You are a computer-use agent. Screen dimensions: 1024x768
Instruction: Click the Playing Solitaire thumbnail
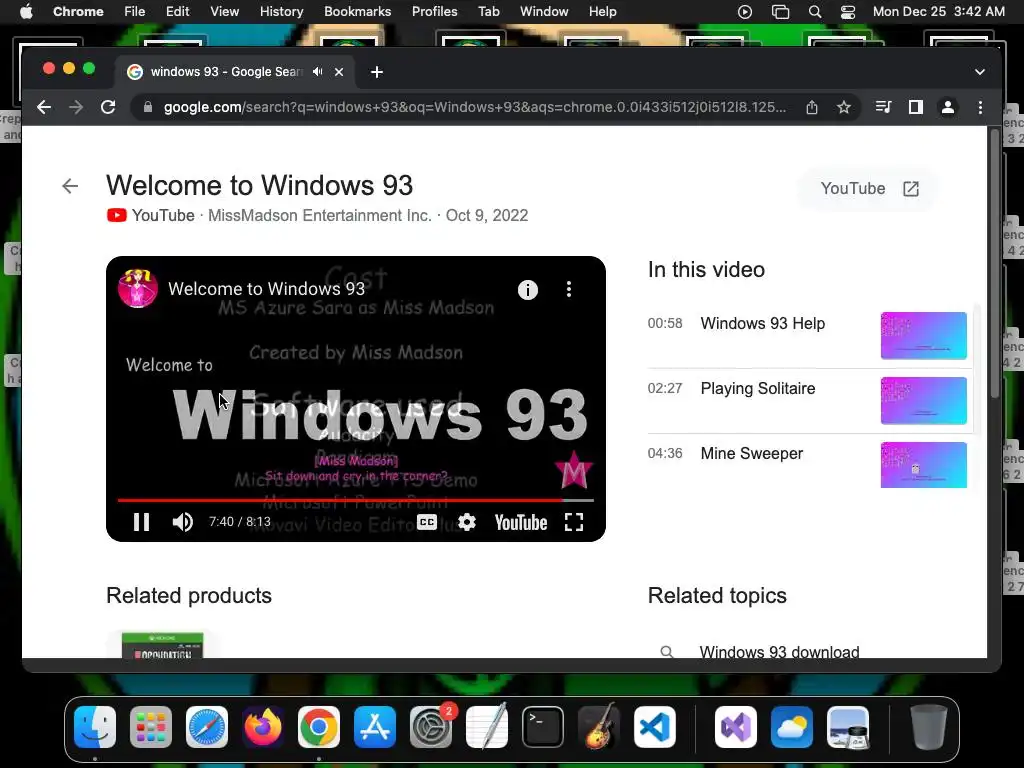[x=923, y=400]
